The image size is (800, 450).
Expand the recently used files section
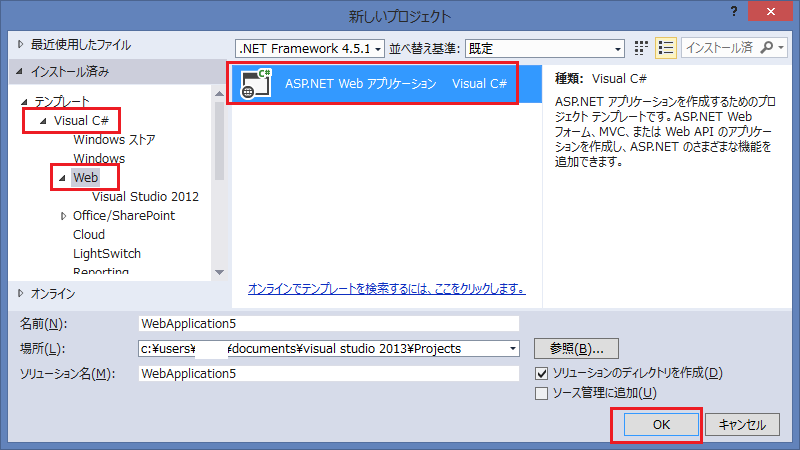click(x=20, y=44)
